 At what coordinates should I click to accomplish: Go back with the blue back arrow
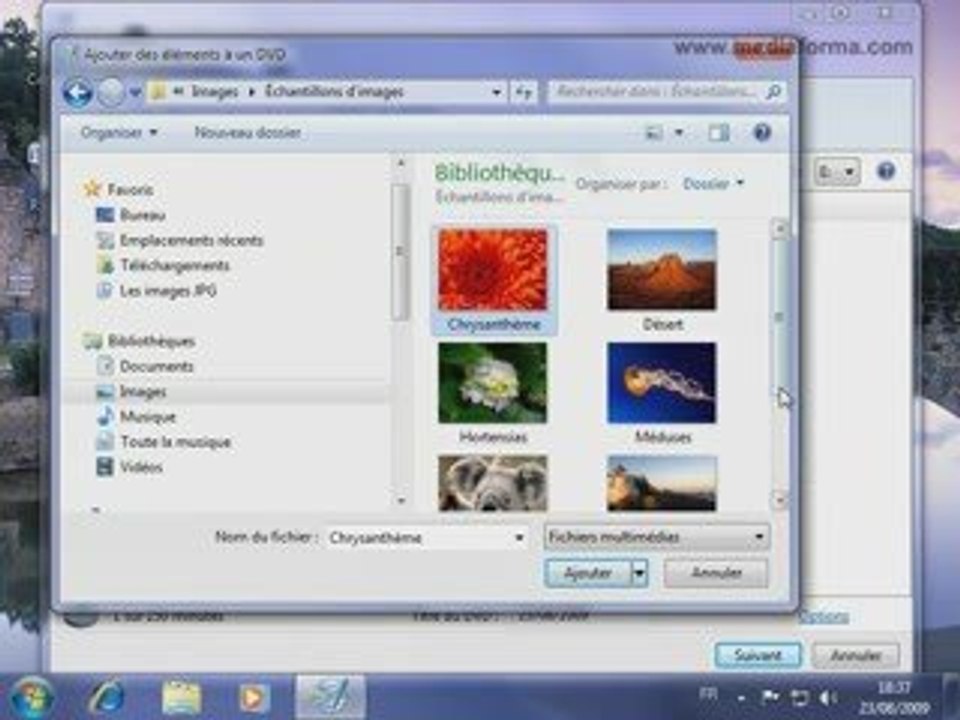[78, 93]
